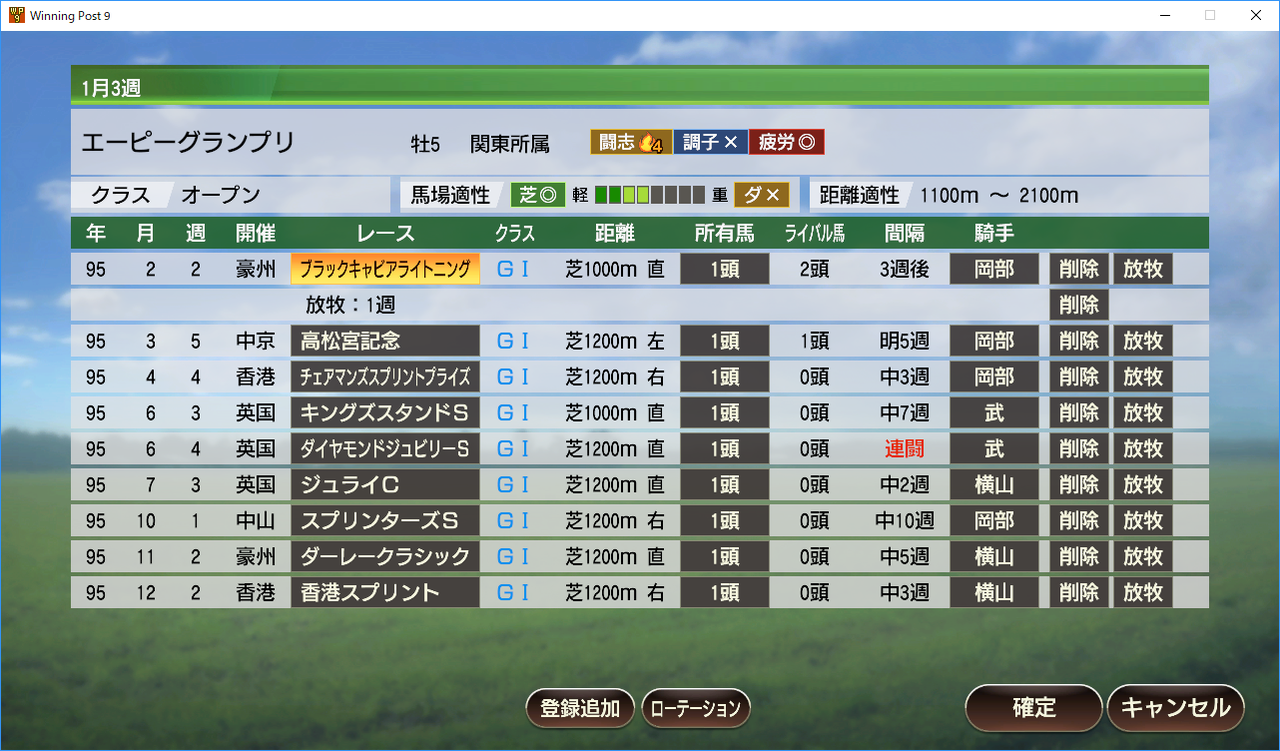Click the Winning Post 9 title bar icon

pyautogui.click(x=15, y=15)
